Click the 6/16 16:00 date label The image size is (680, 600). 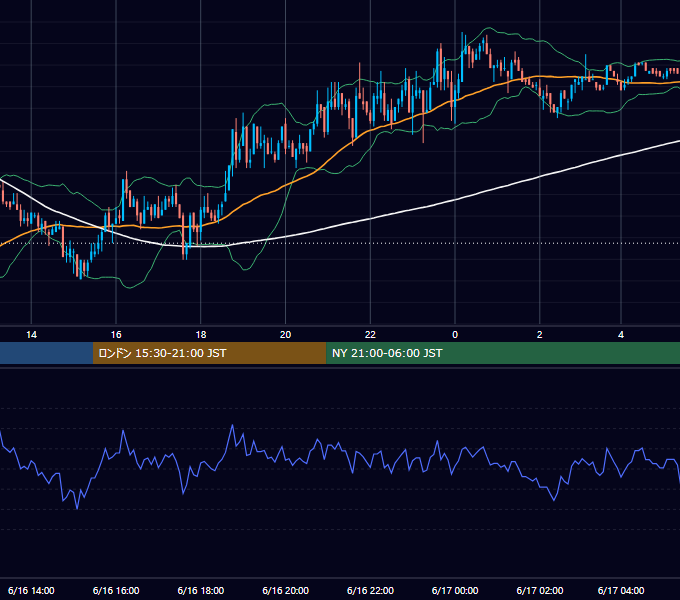tap(116, 590)
